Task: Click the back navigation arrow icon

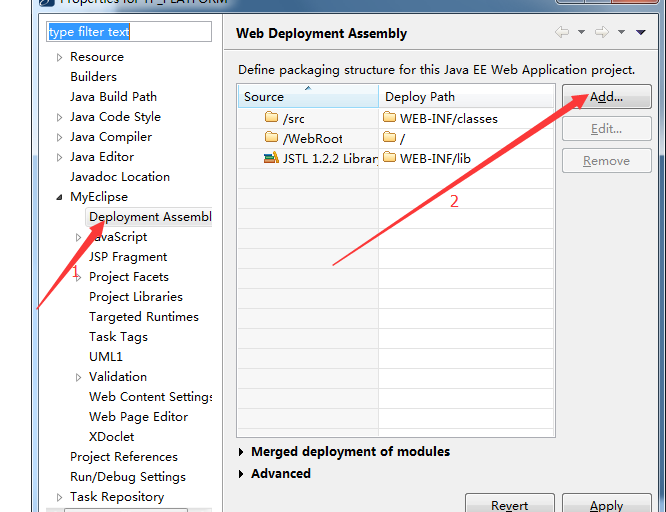Action: pyautogui.click(x=562, y=32)
